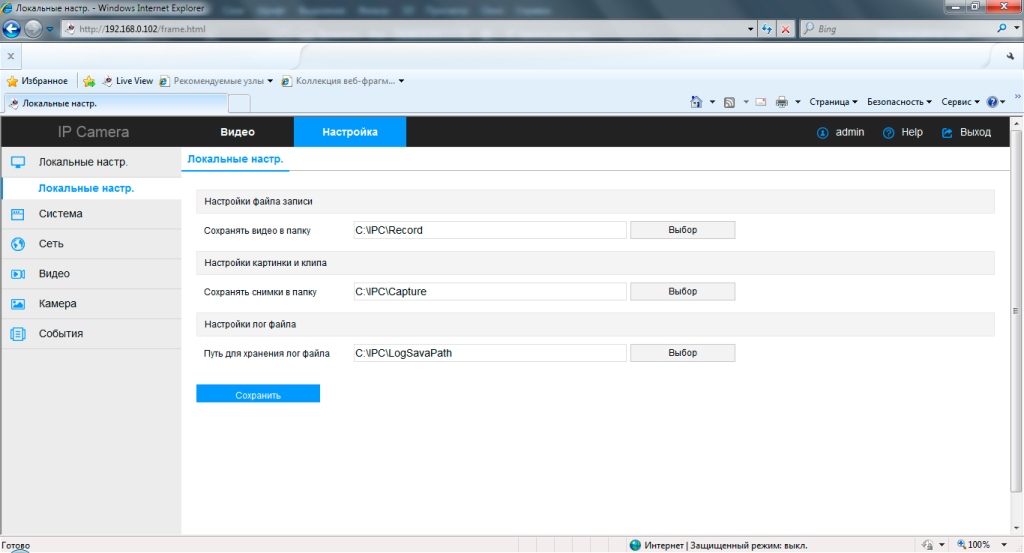Click the add to favorites bar icon
The image size is (1024, 553).
tap(89, 81)
